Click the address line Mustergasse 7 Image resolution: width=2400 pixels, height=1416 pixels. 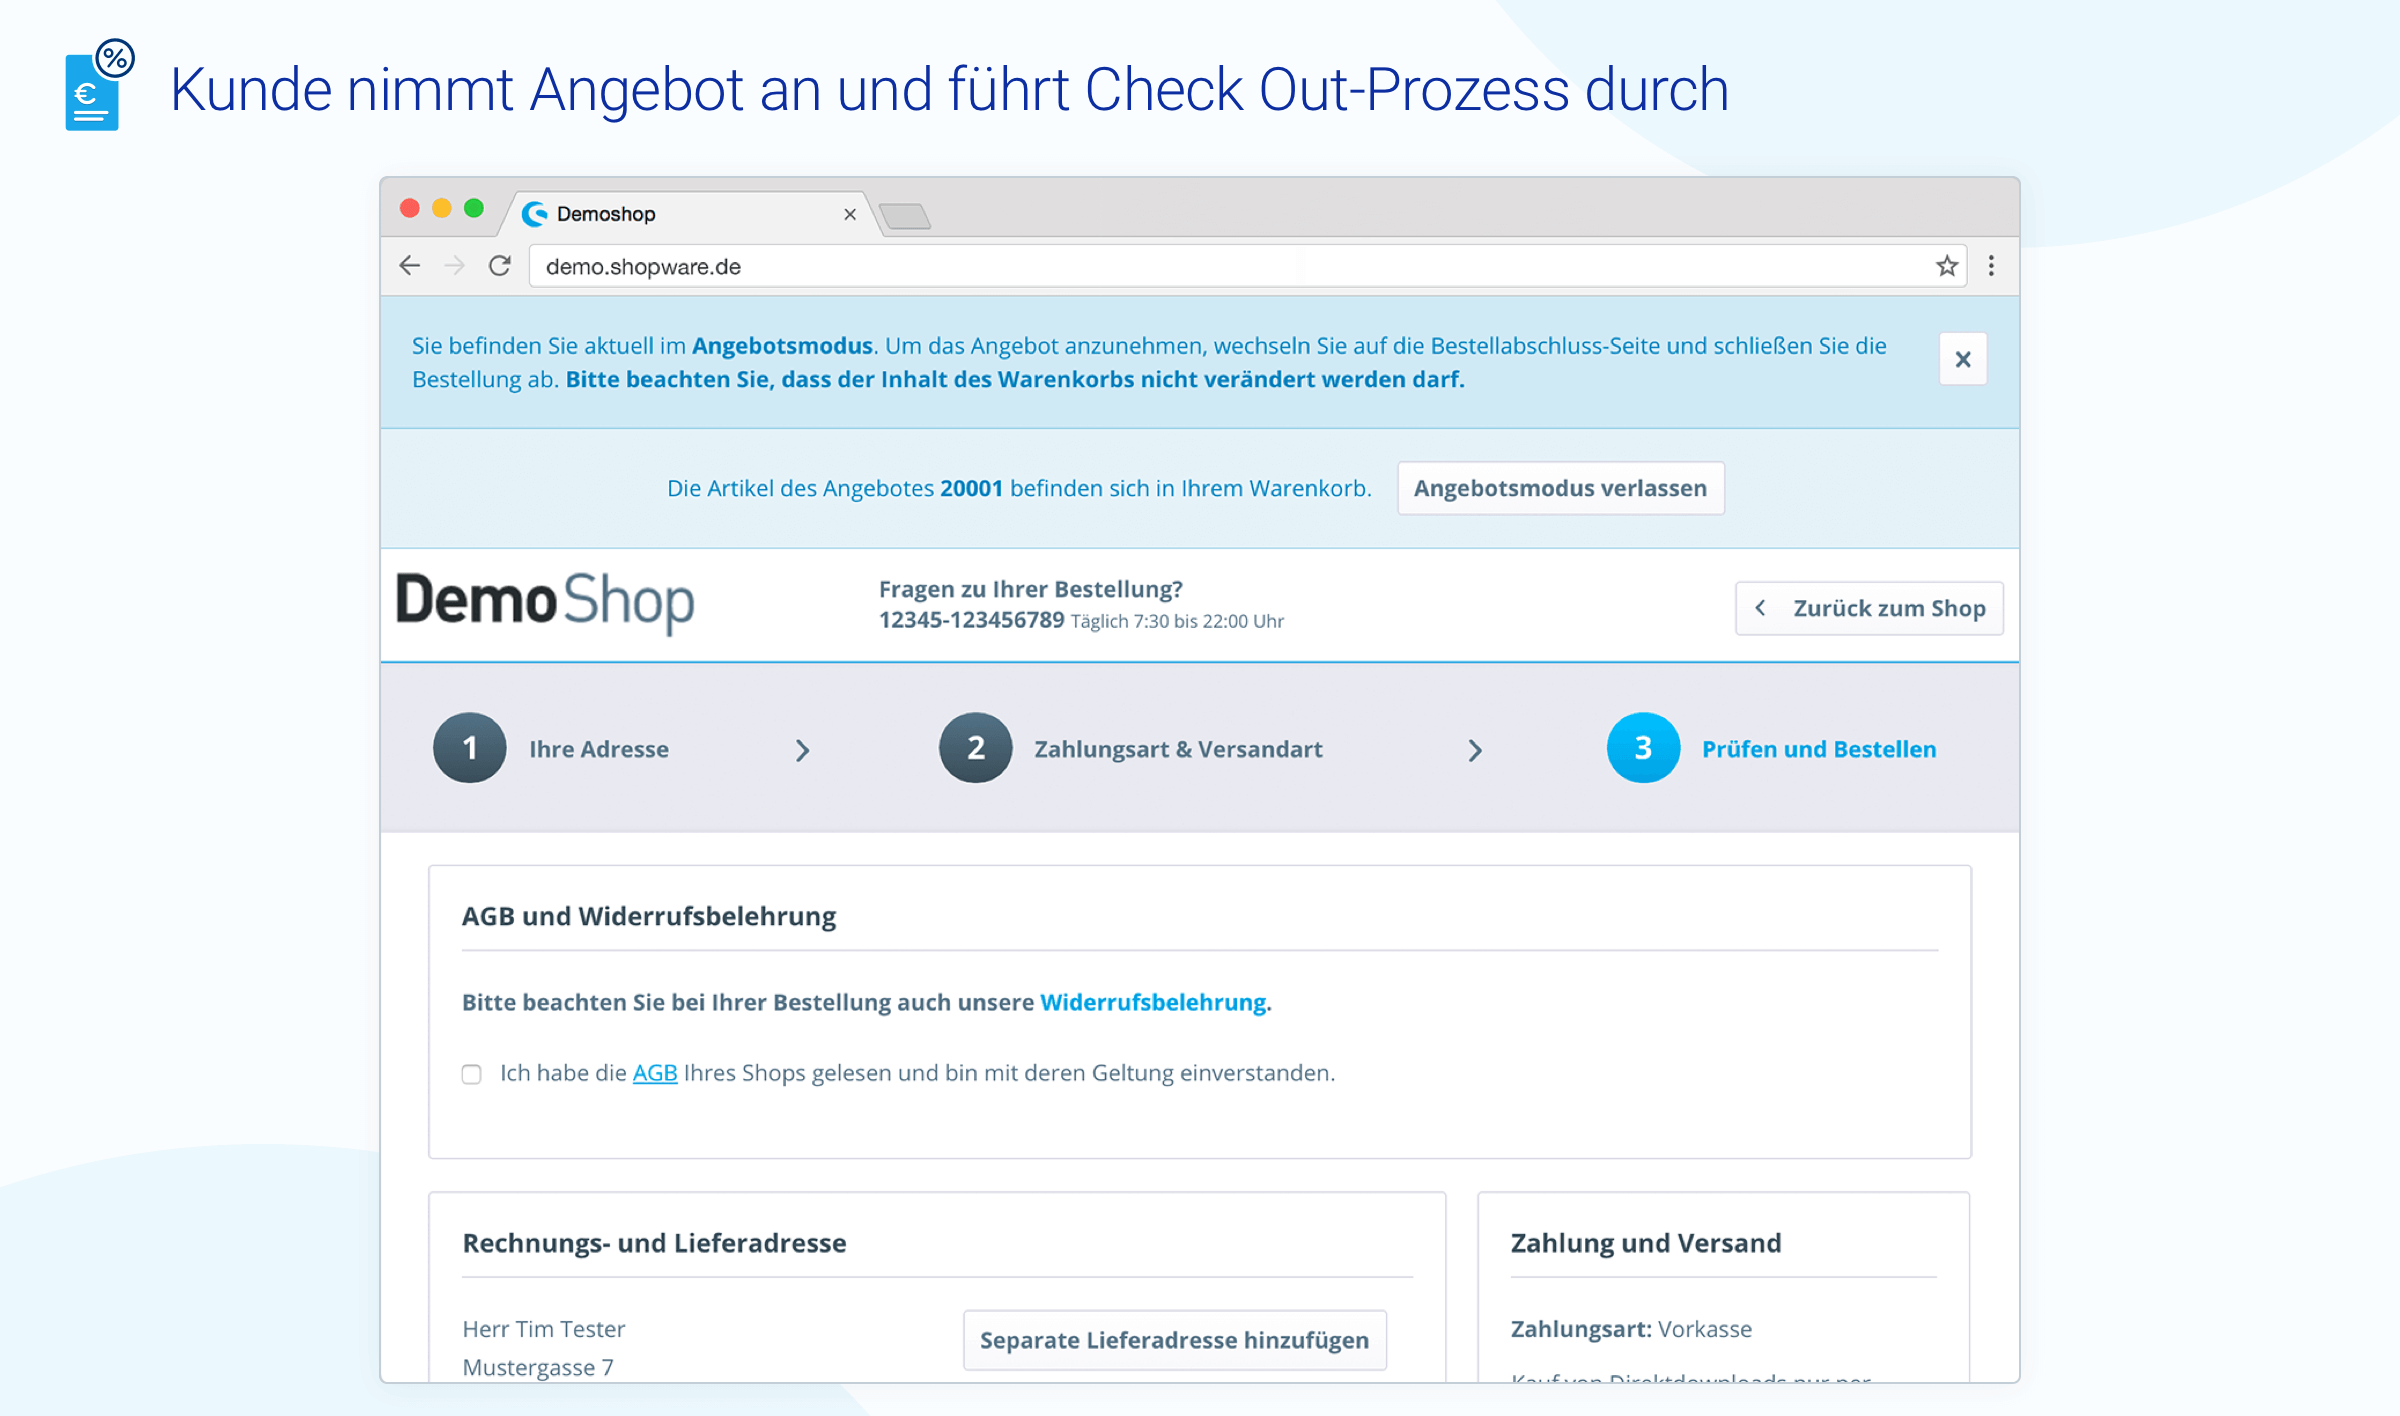(x=538, y=1367)
